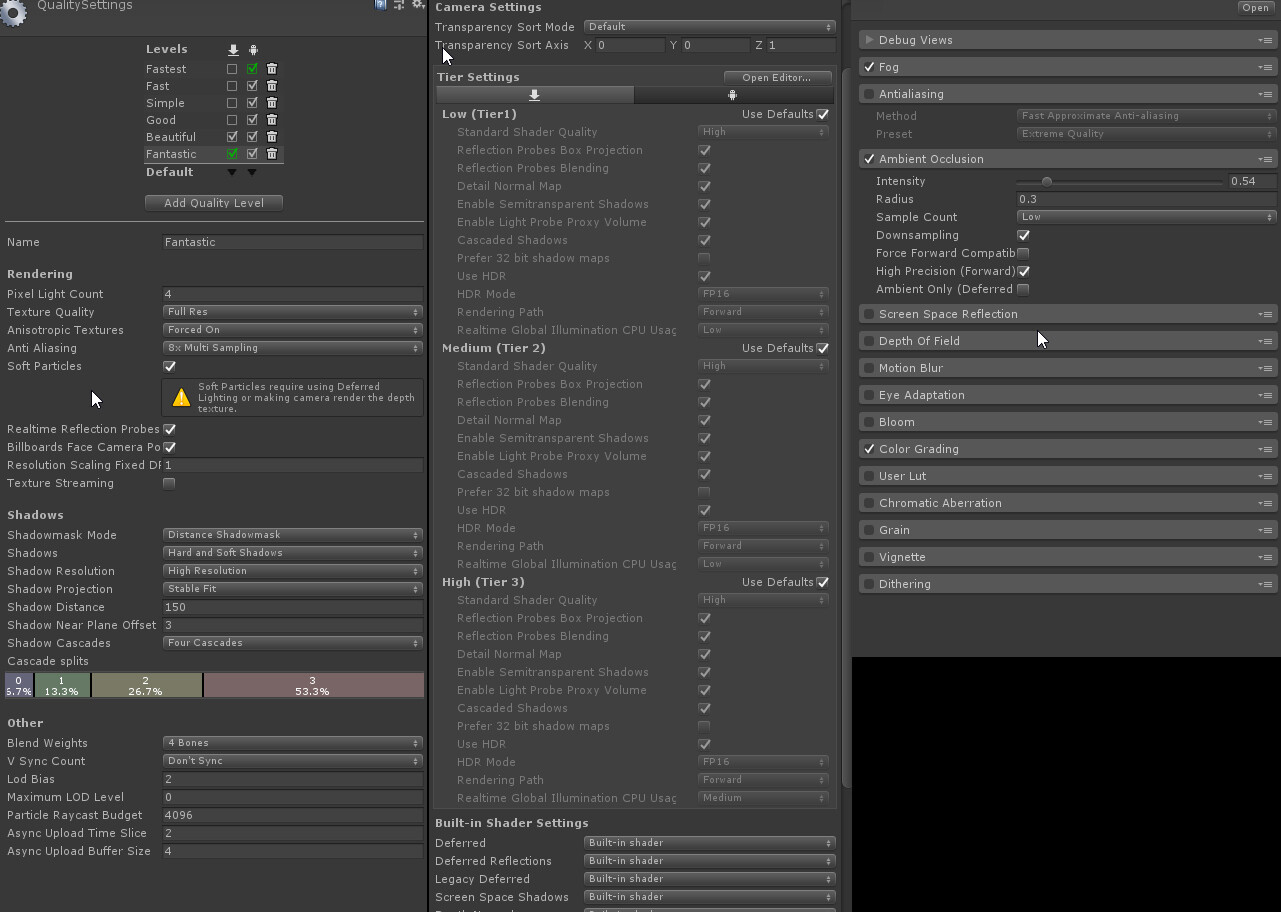Open the Anti Aliasing dropdown showing 8x Multi Sampling
1281x912 pixels.
click(292, 348)
